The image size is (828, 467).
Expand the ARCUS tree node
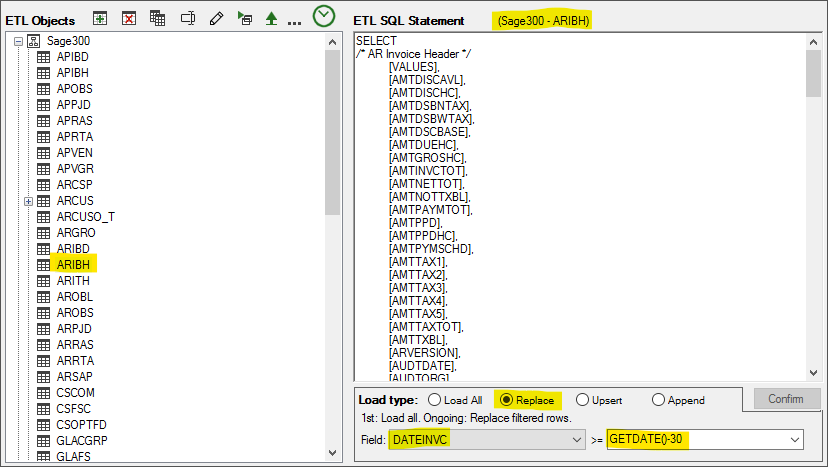[x=29, y=201]
